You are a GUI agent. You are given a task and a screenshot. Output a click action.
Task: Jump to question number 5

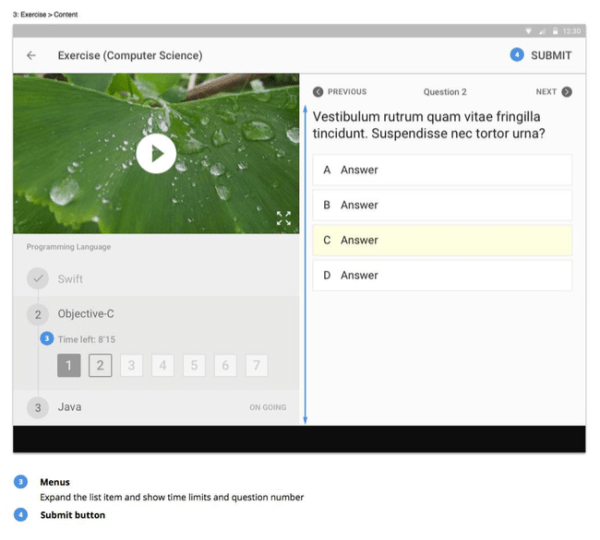194,366
